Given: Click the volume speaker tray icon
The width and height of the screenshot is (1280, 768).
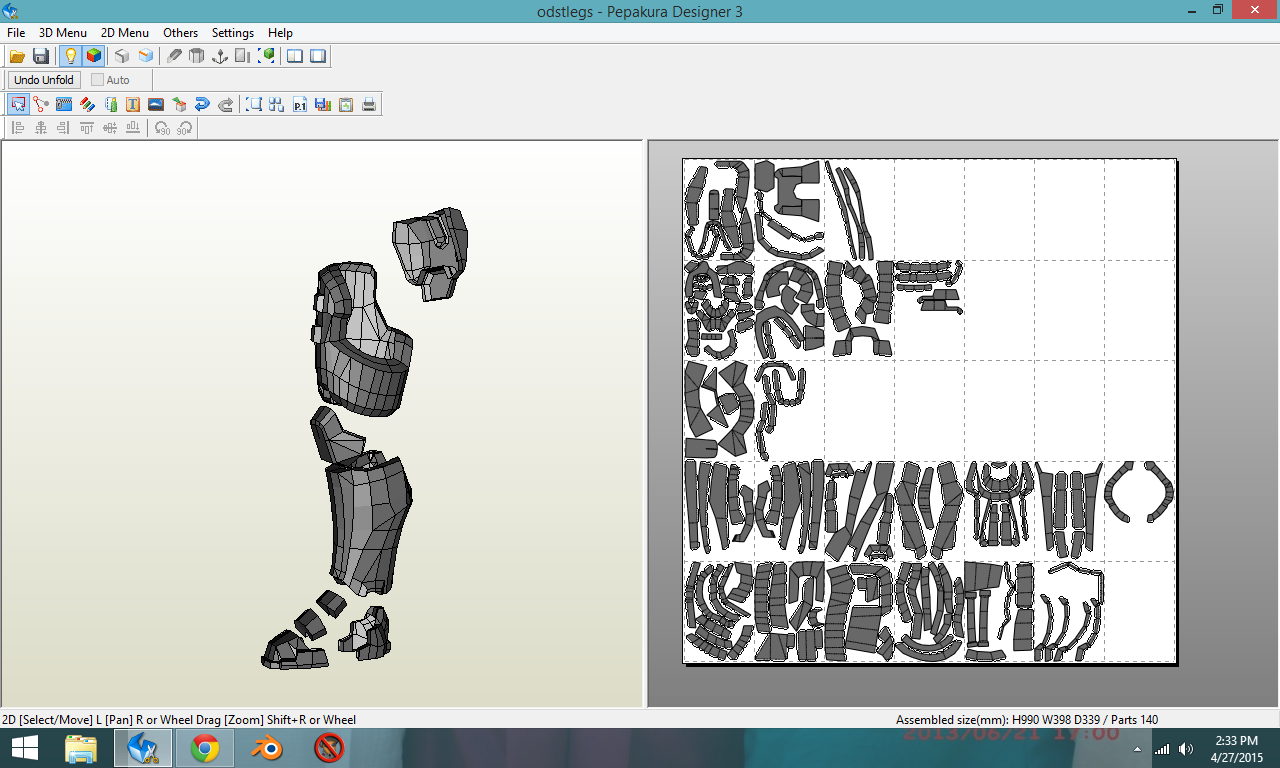Looking at the screenshot, I should point(1186,749).
